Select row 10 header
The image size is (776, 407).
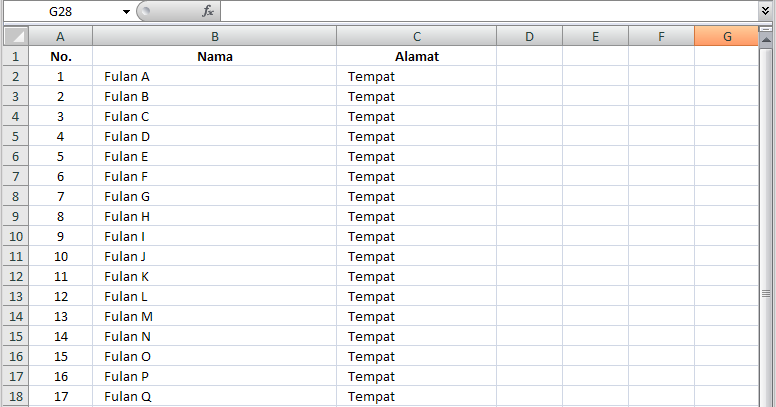click(x=16, y=236)
